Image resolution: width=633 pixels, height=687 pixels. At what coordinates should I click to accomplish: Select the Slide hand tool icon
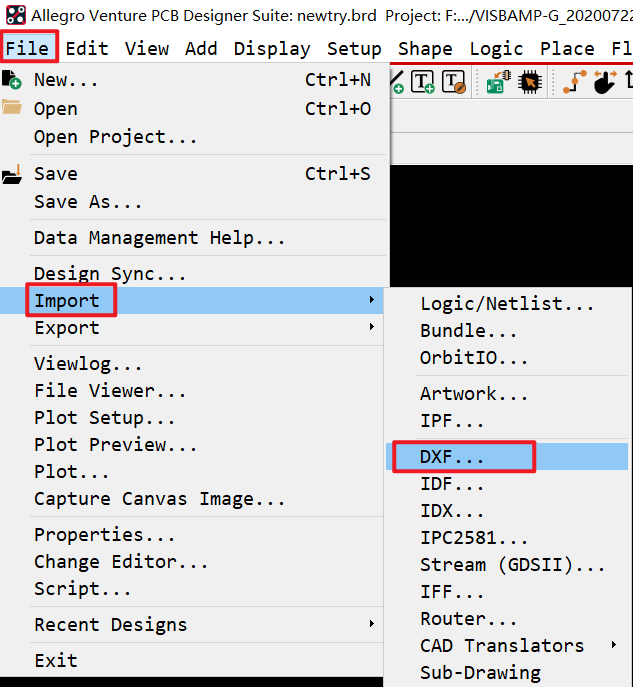click(604, 83)
